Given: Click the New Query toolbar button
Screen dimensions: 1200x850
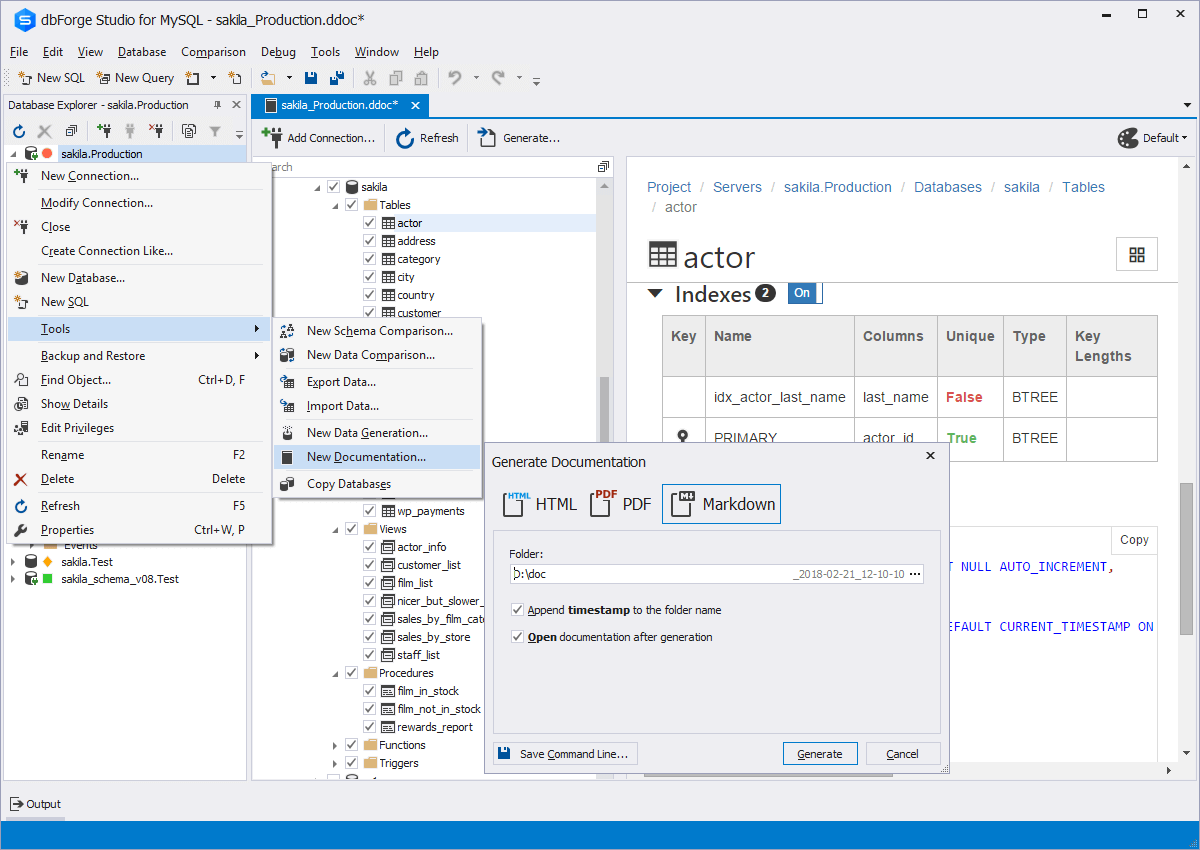Looking at the screenshot, I should (135, 78).
